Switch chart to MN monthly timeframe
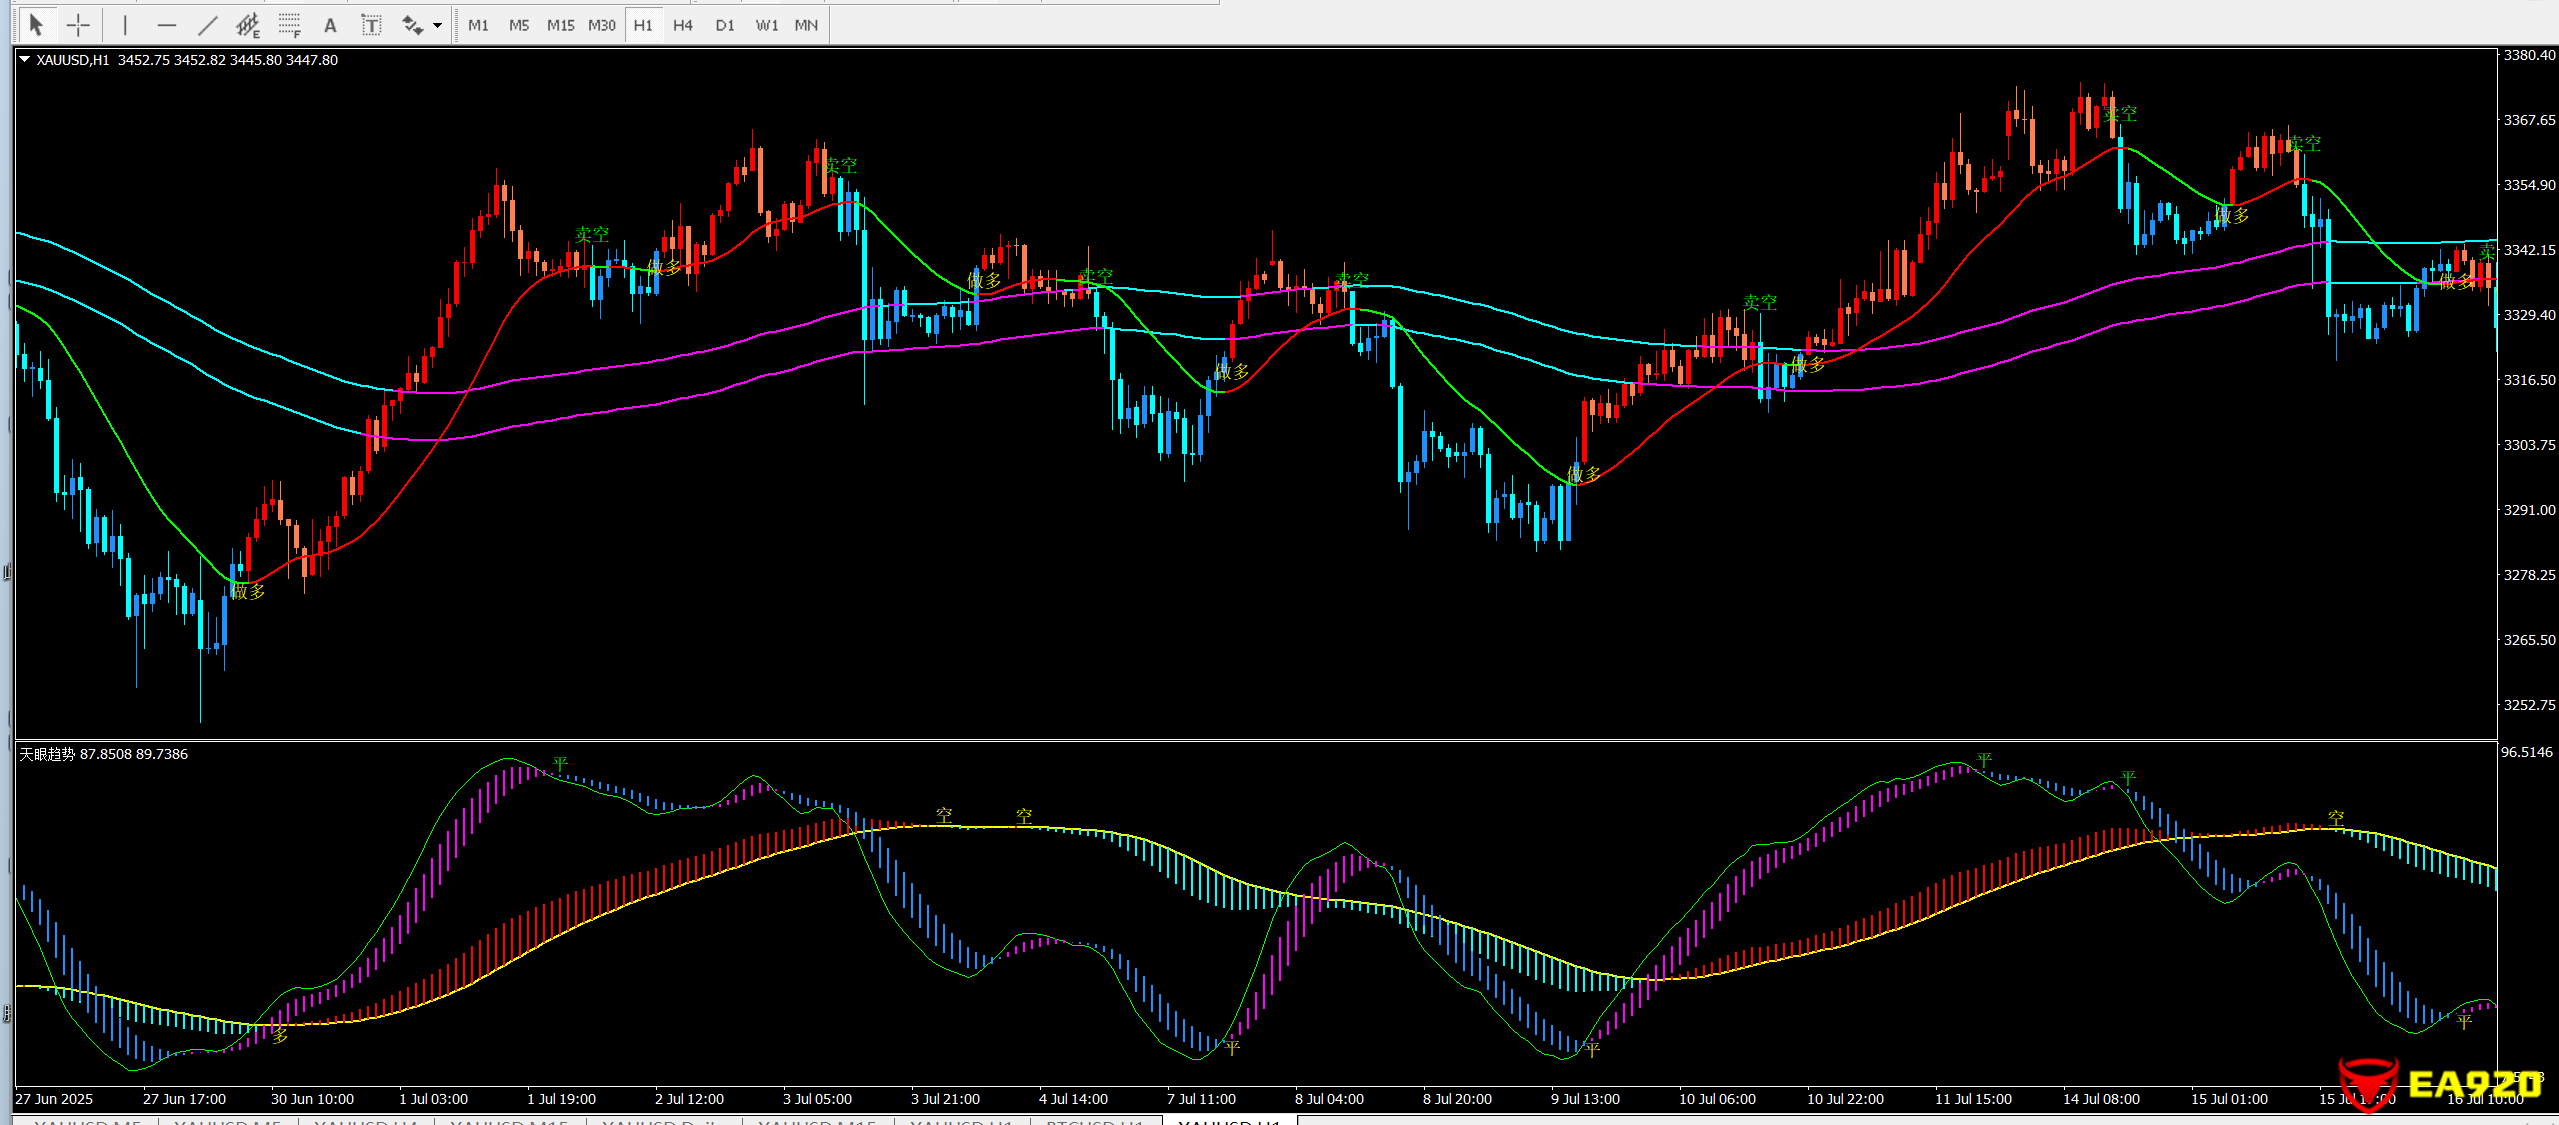Screen dimensions: 2559x1125 click(x=806, y=25)
